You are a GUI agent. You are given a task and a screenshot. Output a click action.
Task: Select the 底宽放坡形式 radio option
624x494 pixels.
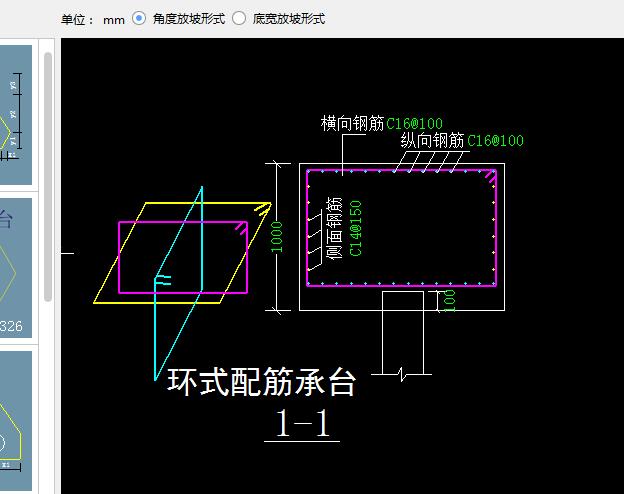pos(239,19)
